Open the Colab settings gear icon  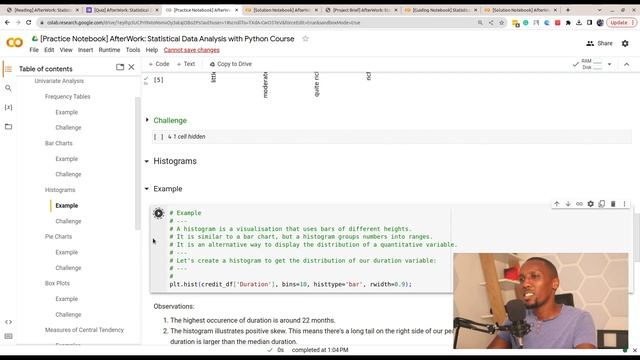625,43
